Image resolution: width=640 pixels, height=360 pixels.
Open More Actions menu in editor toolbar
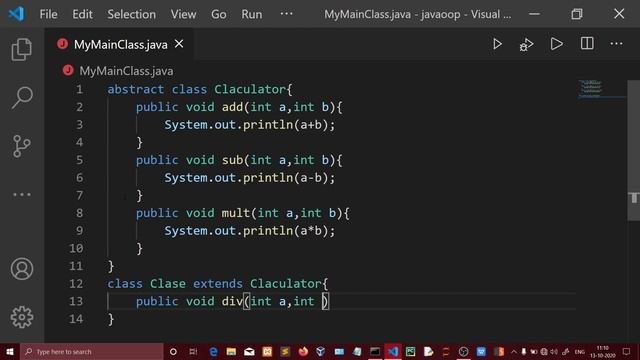616,44
